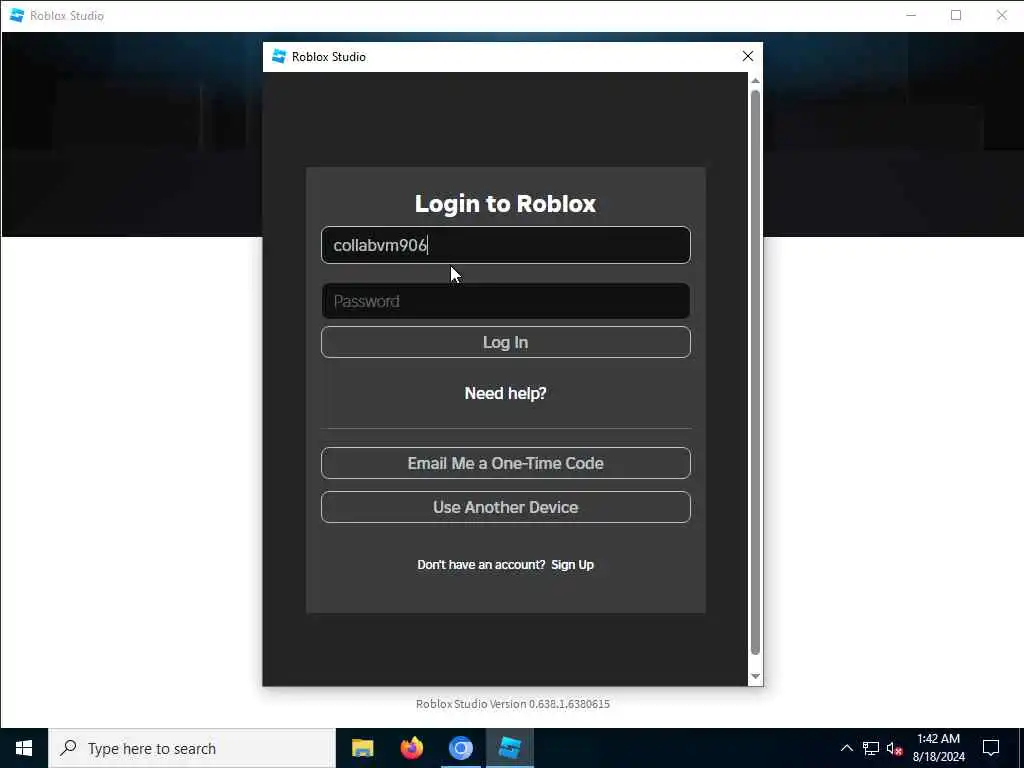Select the Roblox Studio taskbar icon
This screenshot has height=768, width=1024.
(509, 748)
